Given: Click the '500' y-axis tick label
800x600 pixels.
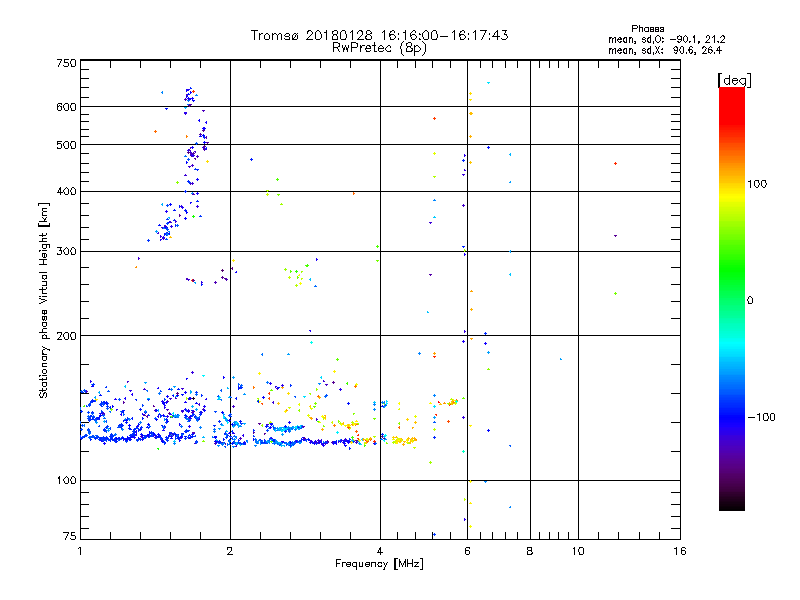Looking at the screenshot, I should [x=67, y=145].
